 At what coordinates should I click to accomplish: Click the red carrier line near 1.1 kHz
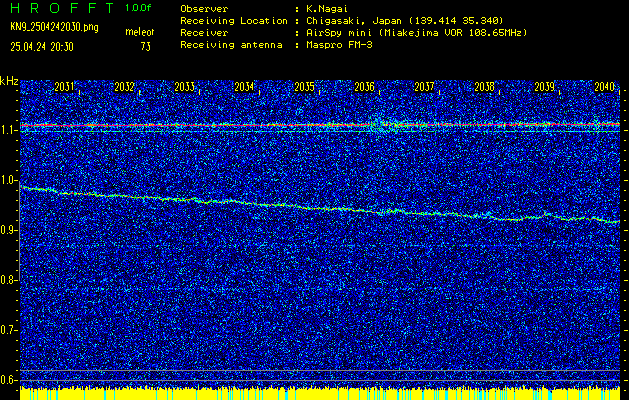click(320, 125)
